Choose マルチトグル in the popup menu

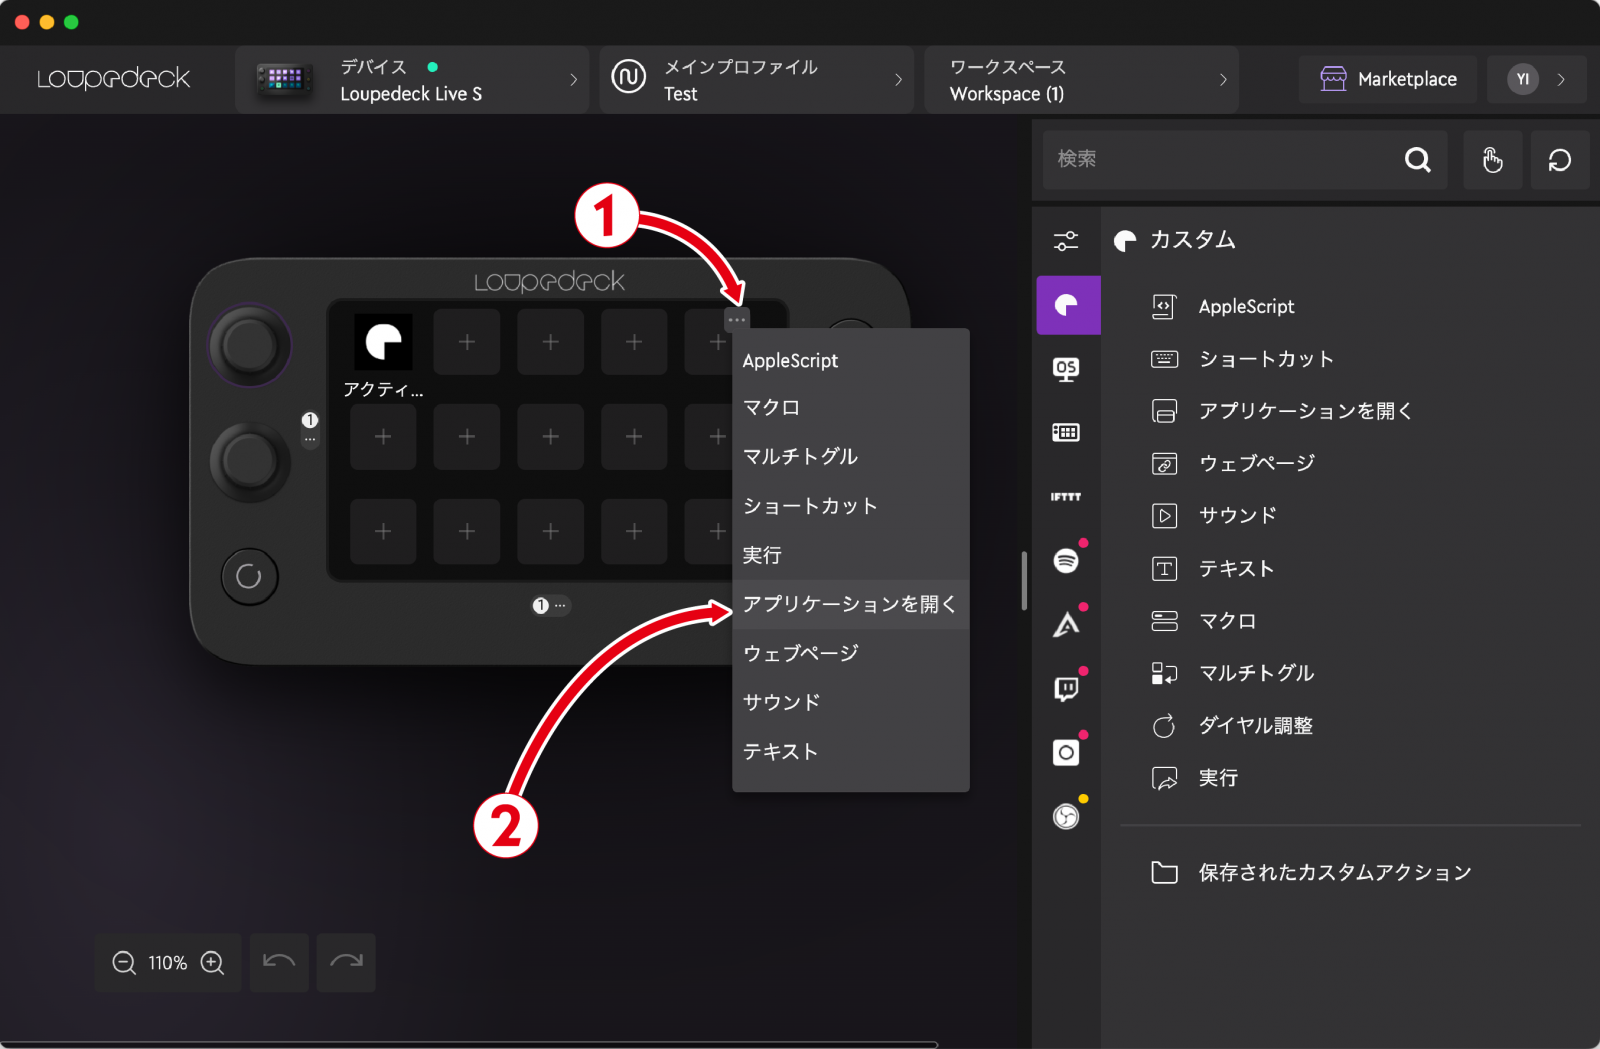click(851, 456)
